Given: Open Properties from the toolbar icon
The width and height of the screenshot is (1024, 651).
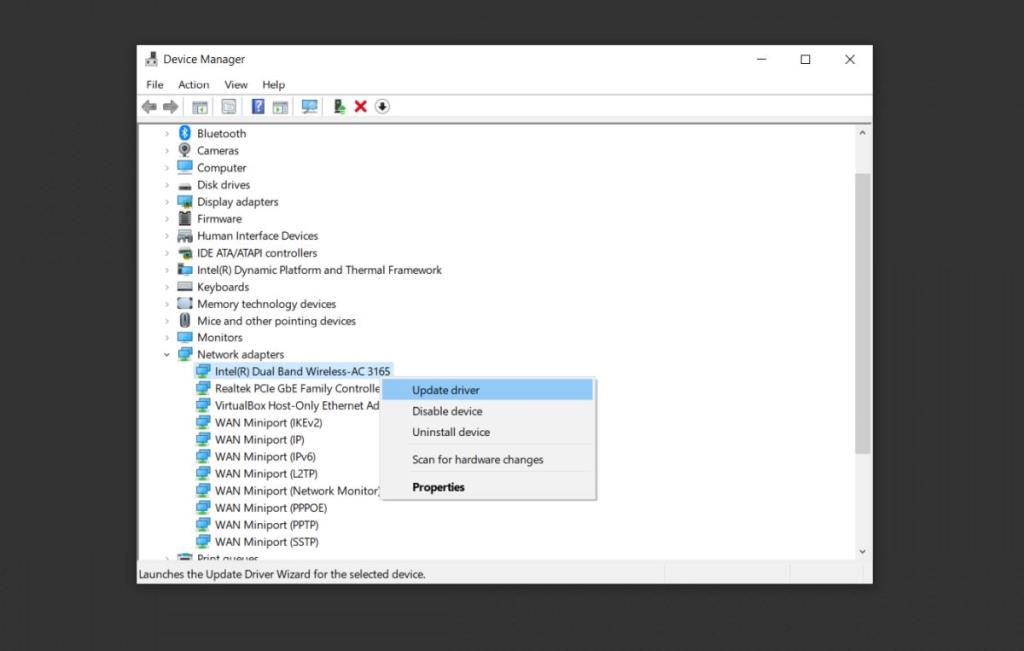Looking at the screenshot, I should (226, 106).
